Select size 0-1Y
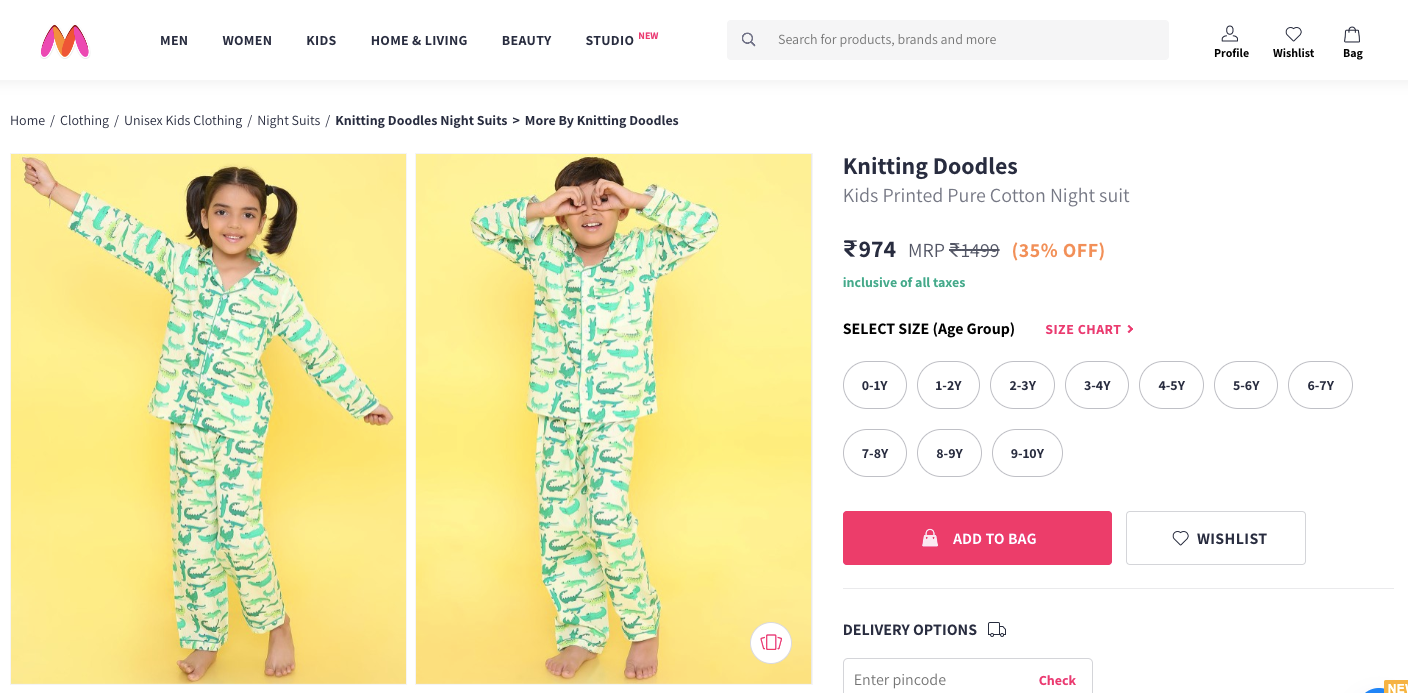 (875, 385)
